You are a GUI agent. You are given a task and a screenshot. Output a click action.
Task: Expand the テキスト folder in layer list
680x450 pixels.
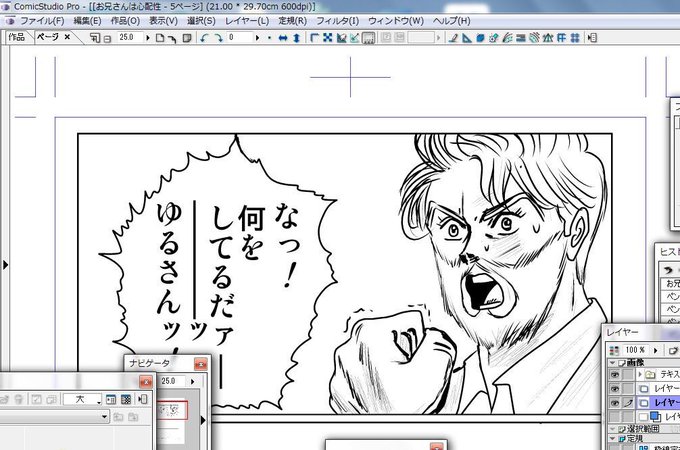click(x=640, y=374)
